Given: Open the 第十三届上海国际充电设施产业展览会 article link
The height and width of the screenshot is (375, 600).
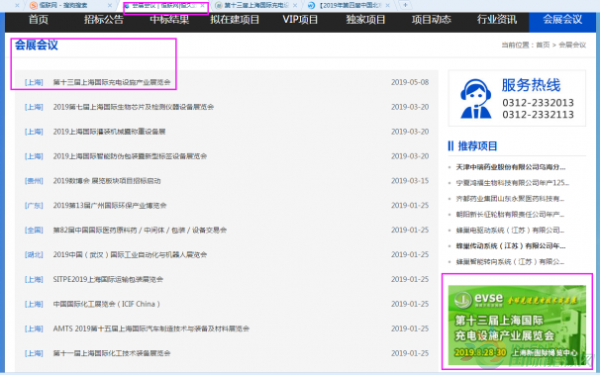Looking at the screenshot, I should click(111, 82).
